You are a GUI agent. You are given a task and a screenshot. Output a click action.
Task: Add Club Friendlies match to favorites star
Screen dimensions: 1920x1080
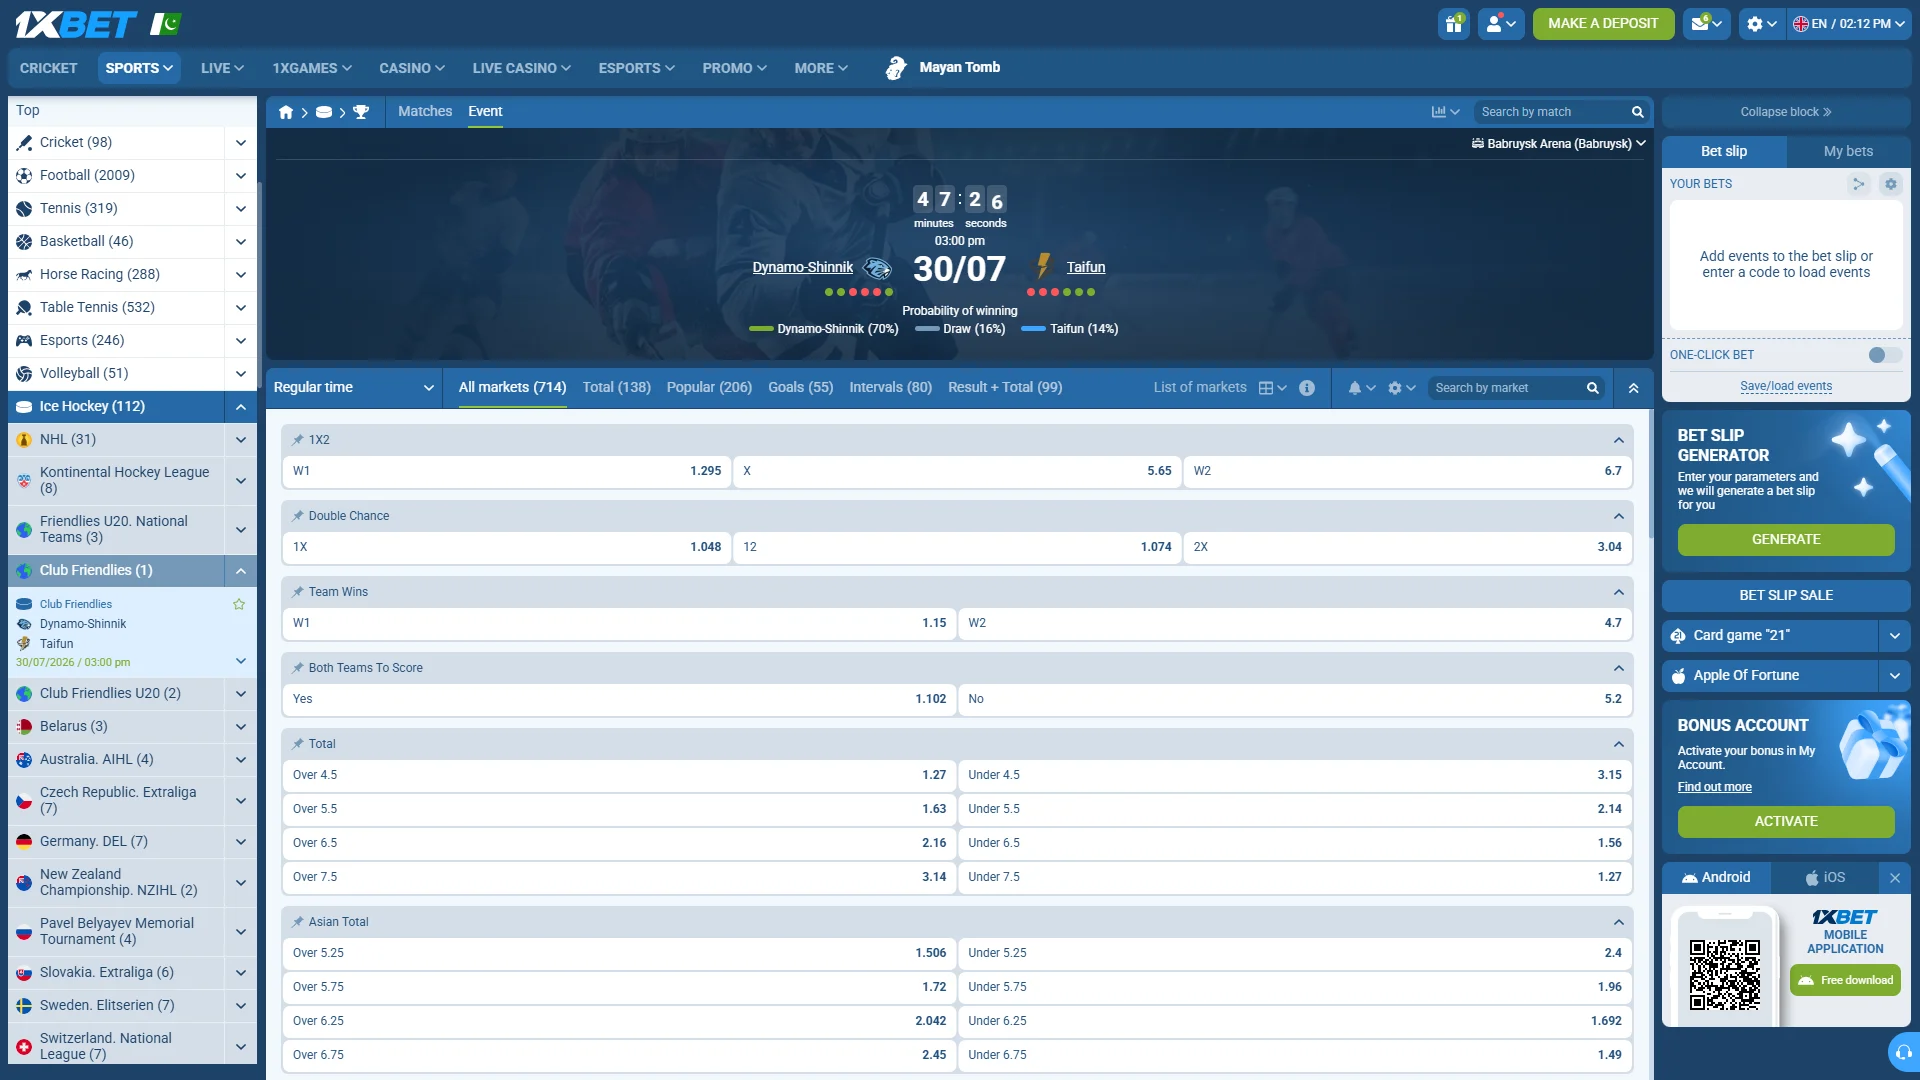239,604
